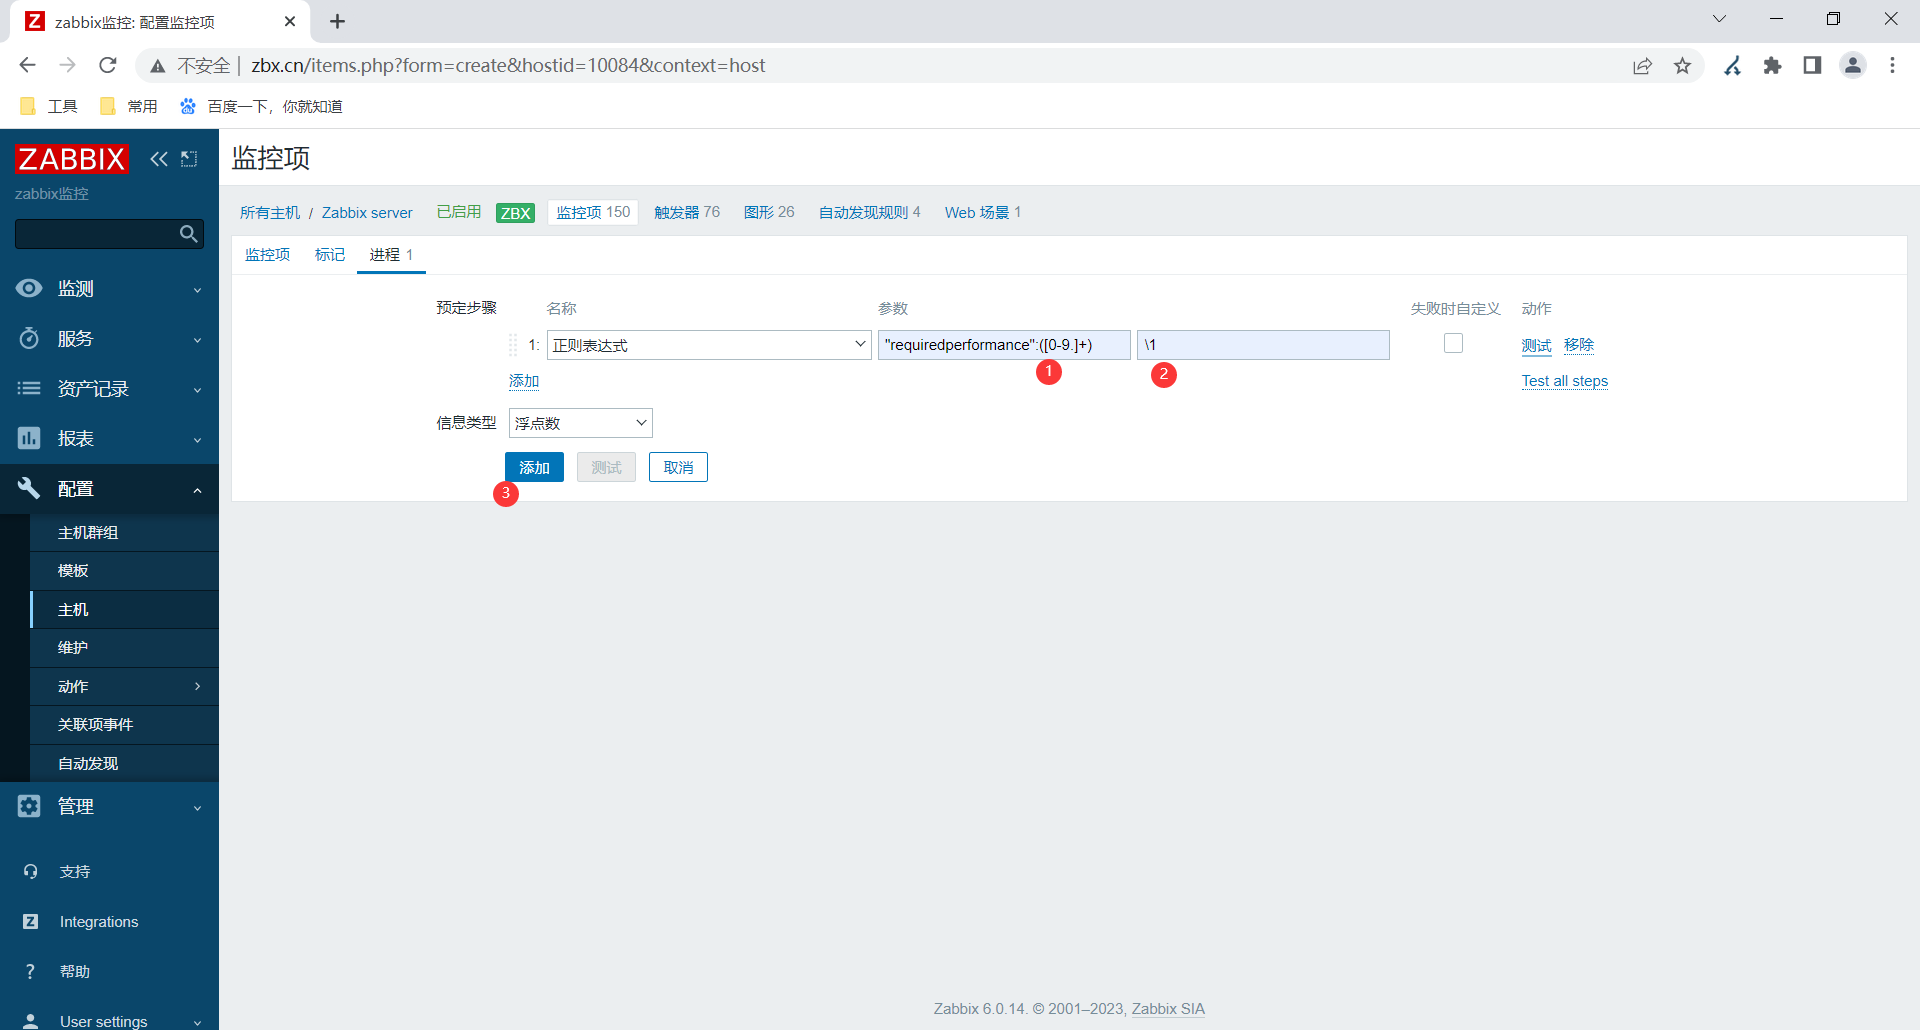Viewport: 1920px width, 1030px height.
Task: Click the User settings person icon
Action: point(30,1021)
